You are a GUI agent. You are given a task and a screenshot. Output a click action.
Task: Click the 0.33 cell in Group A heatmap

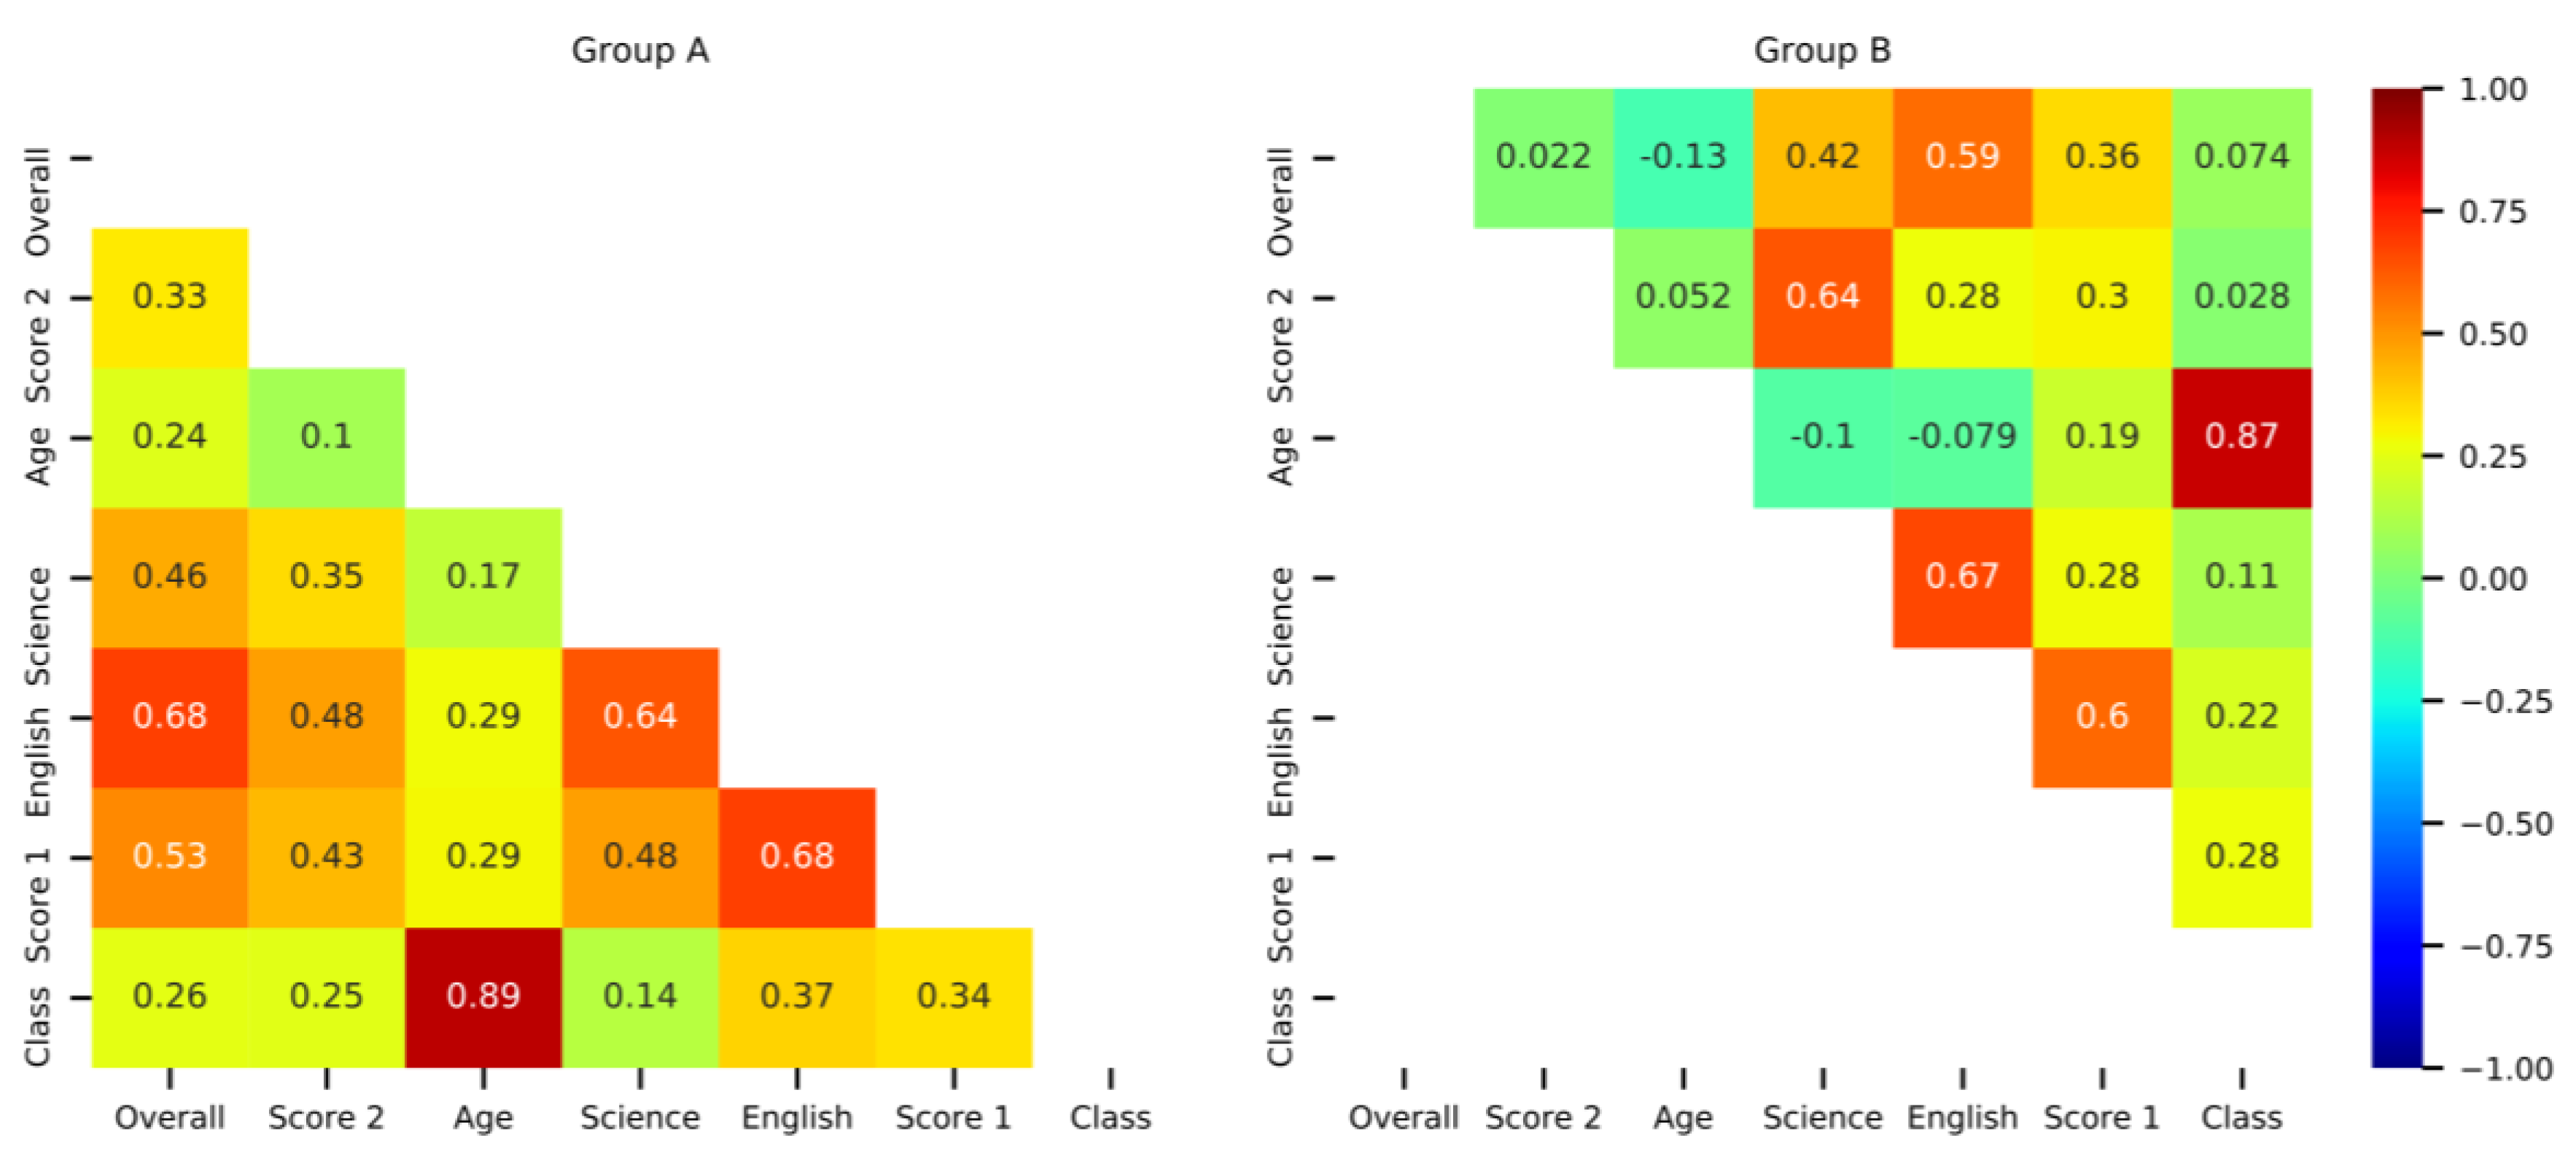click(170, 297)
